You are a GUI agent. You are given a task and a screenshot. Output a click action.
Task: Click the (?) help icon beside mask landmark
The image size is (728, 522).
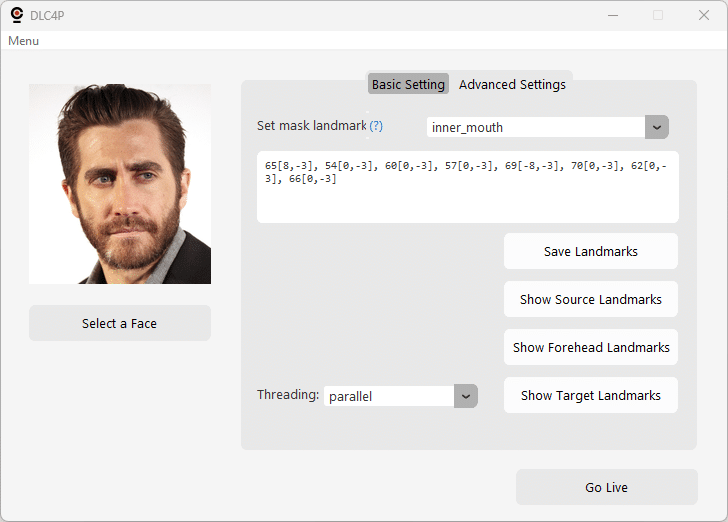[376, 126]
